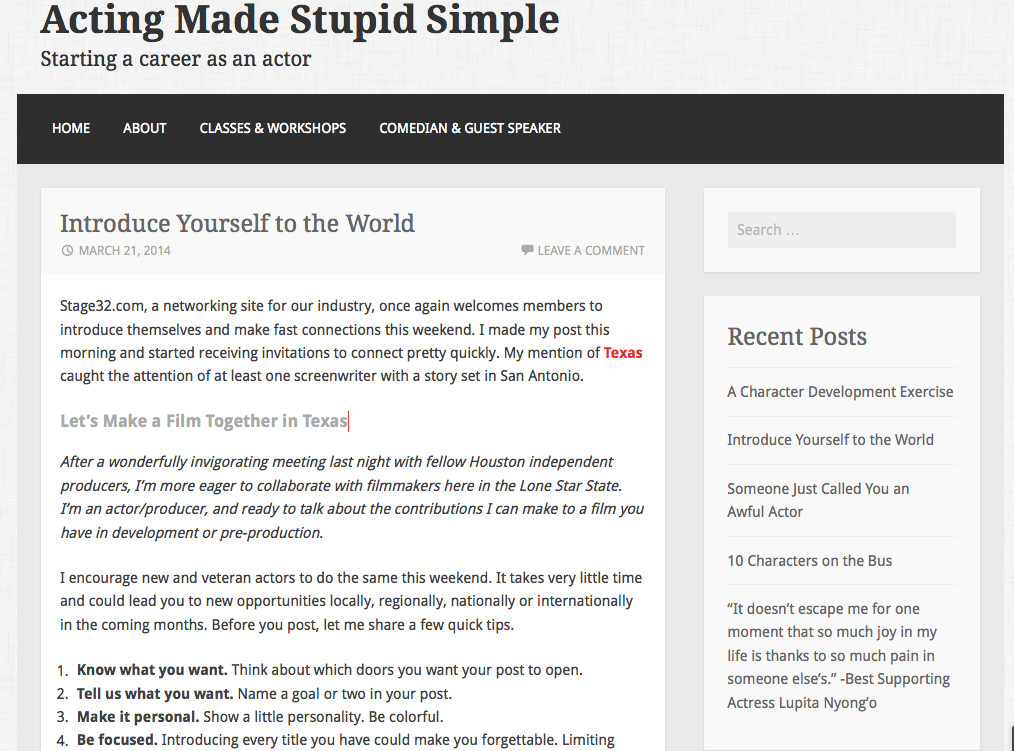This screenshot has width=1014, height=751.
Task: Go to the About page
Action: coord(145,128)
